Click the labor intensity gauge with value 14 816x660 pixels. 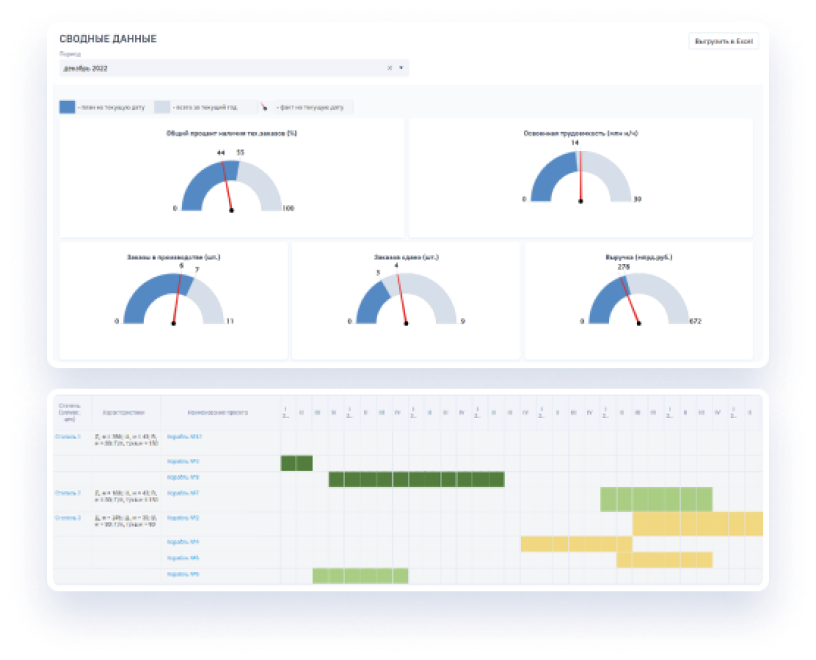pyautogui.click(x=580, y=176)
